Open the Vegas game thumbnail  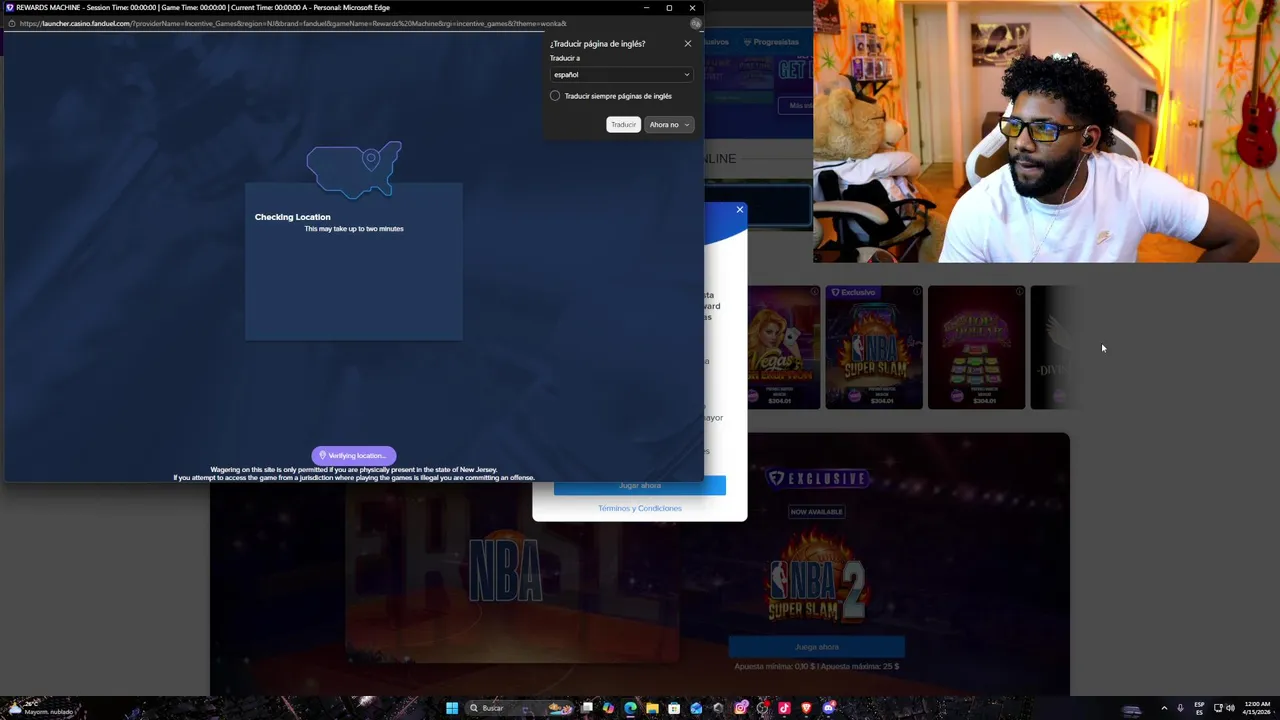(784, 347)
